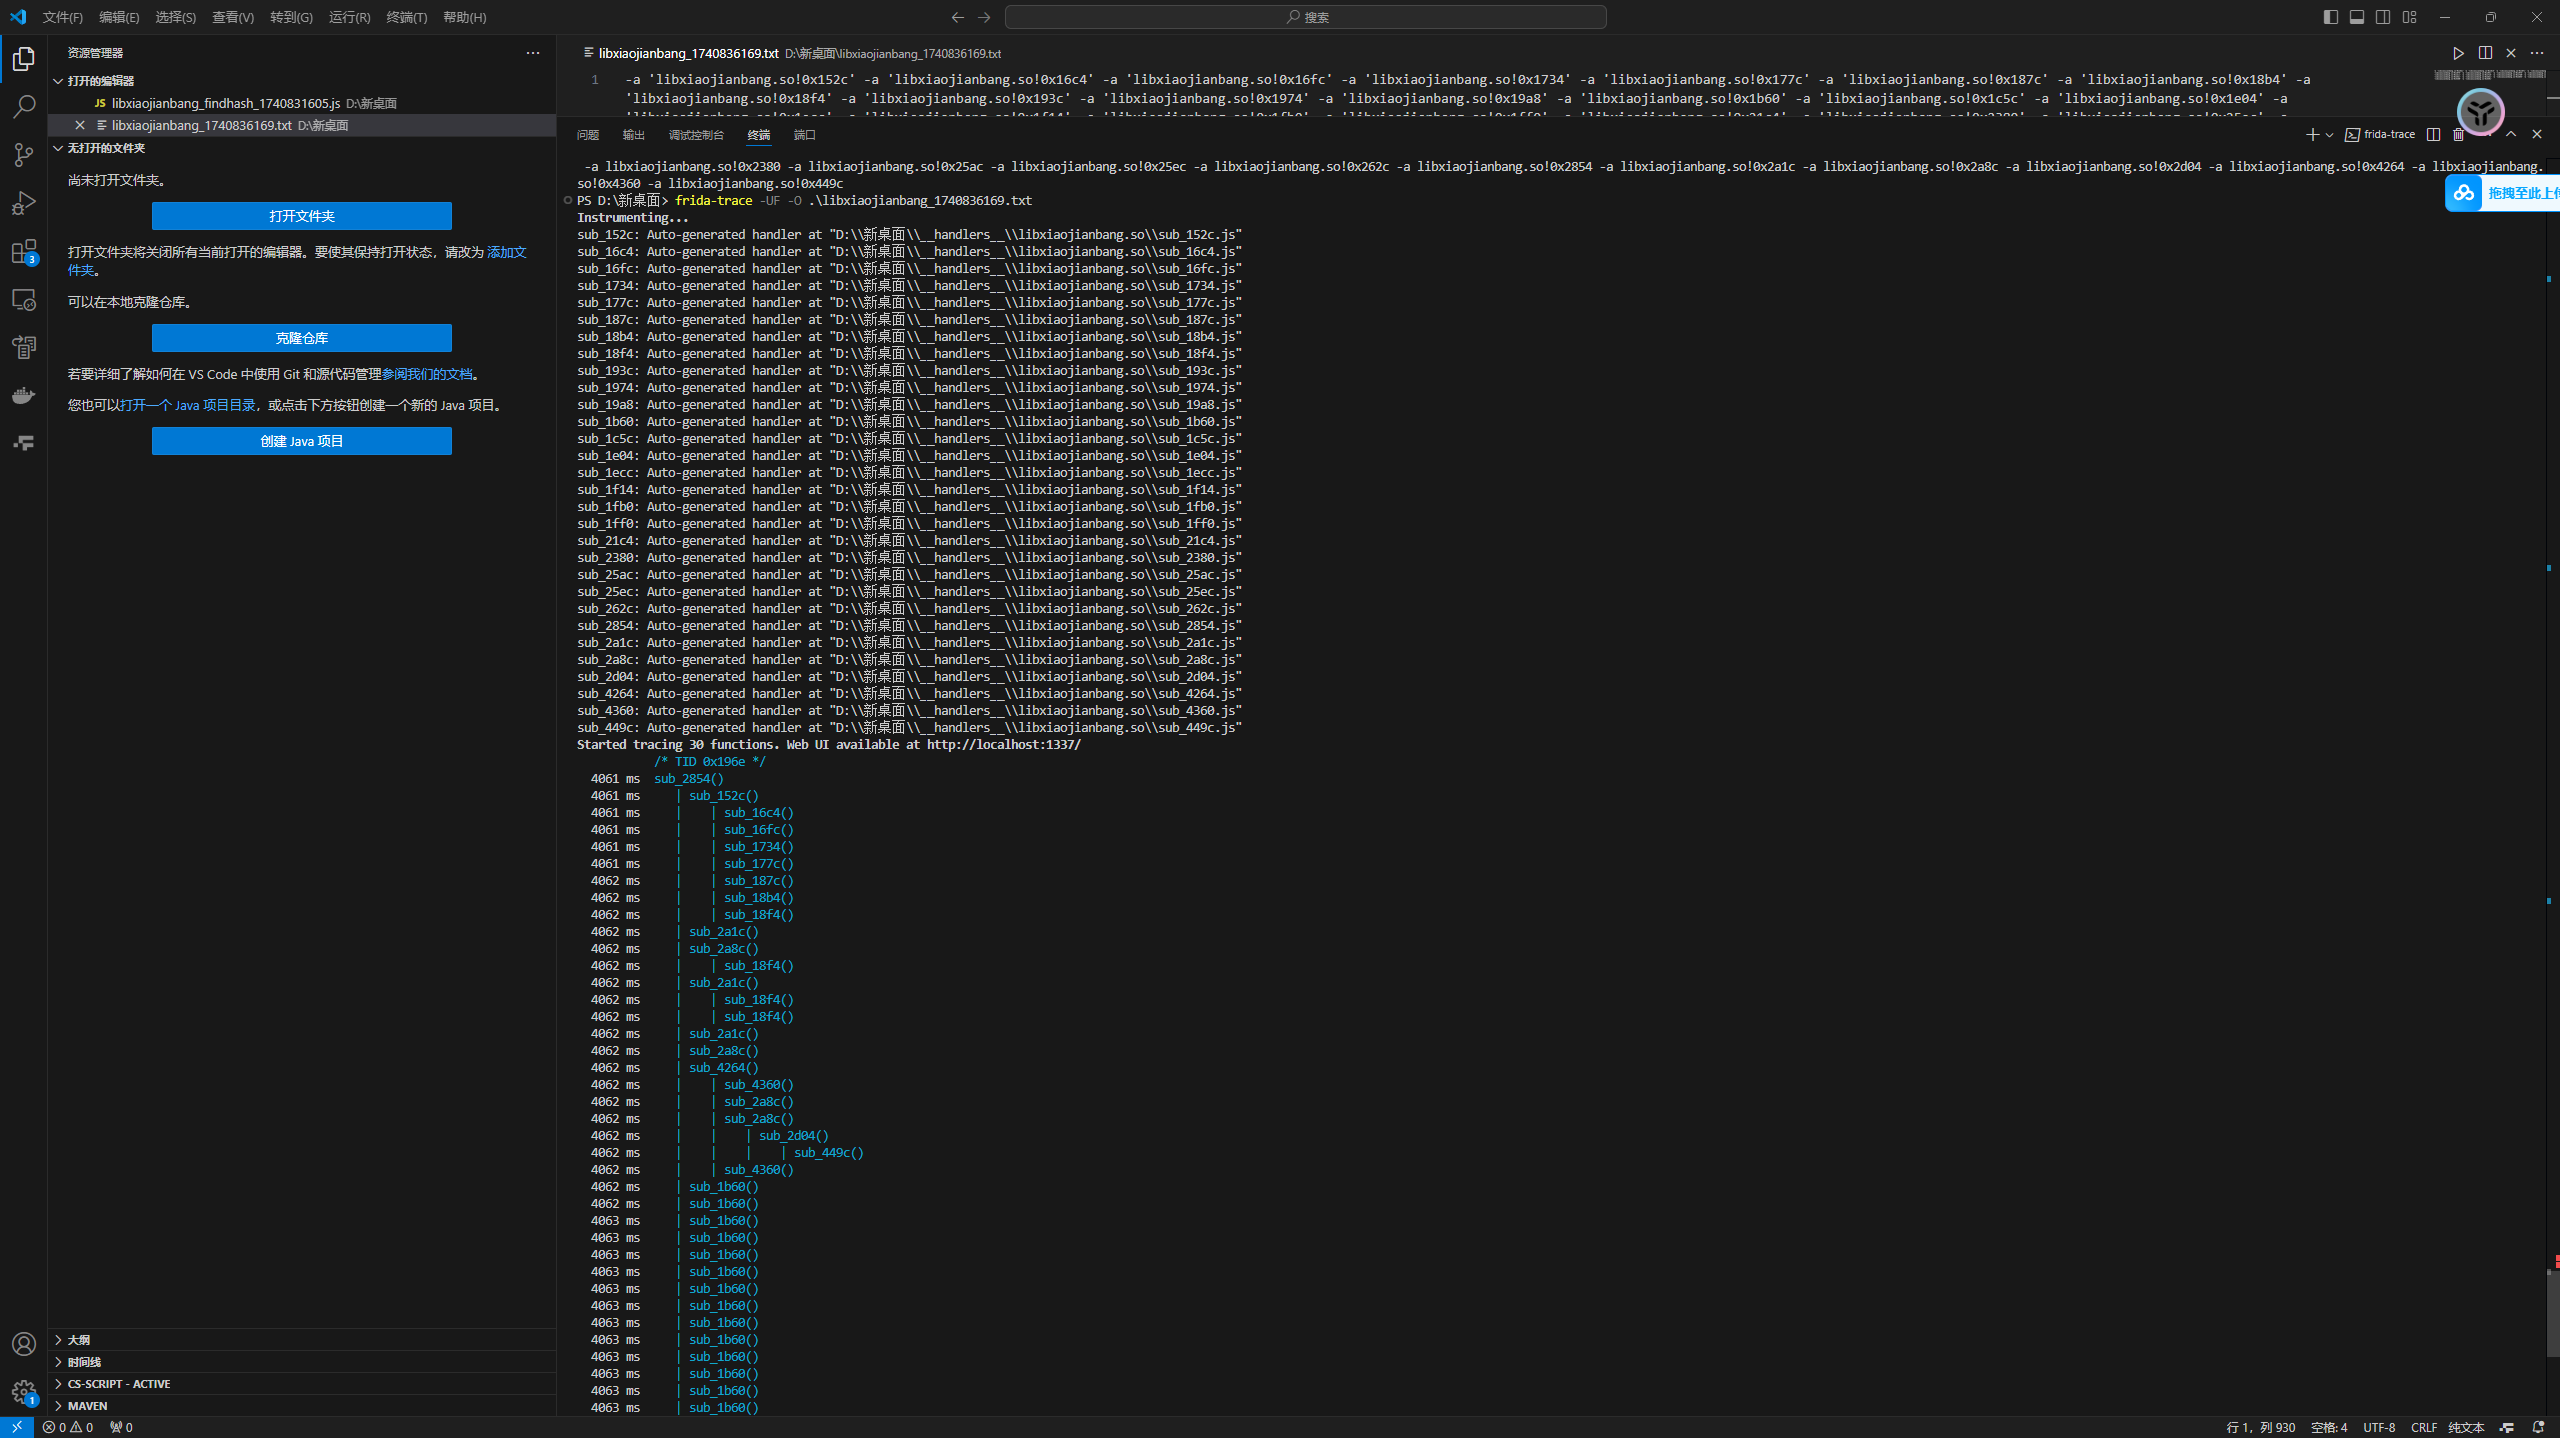Screen dimensions: 2560x1438
Task: Kill terminal with trash icon
Action: point(2459,134)
